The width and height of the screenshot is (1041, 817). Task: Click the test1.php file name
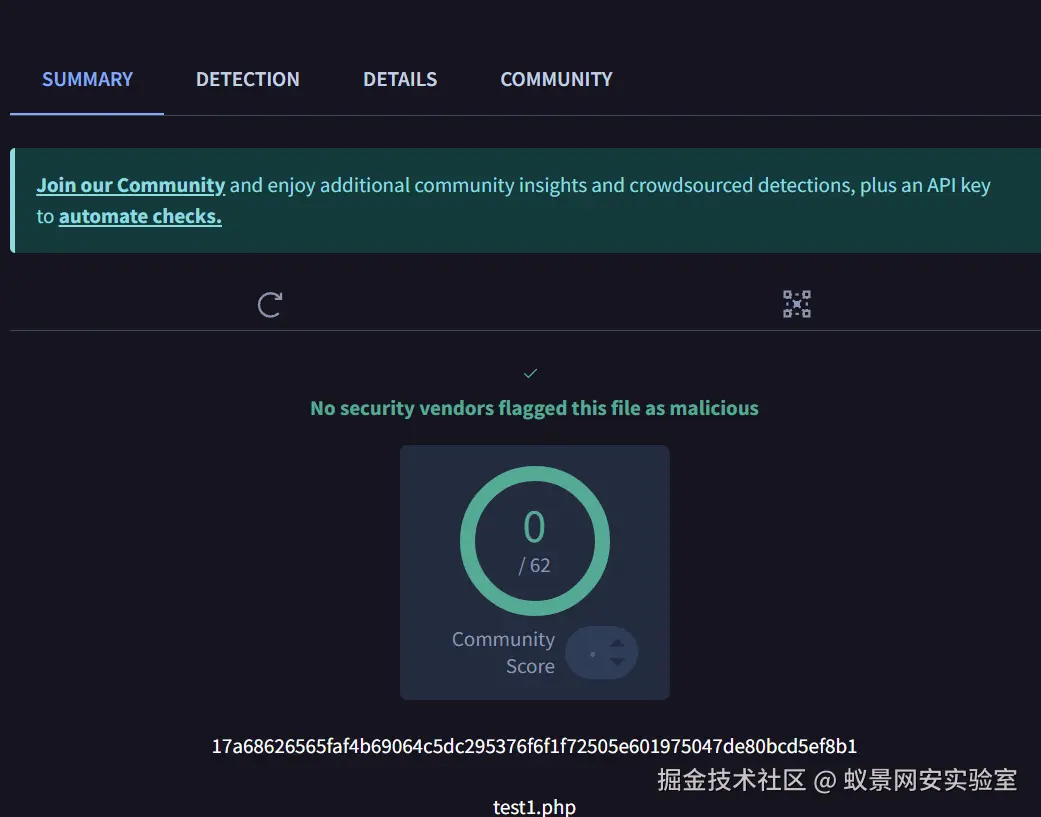pyautogui.click(x=534, y=807)
